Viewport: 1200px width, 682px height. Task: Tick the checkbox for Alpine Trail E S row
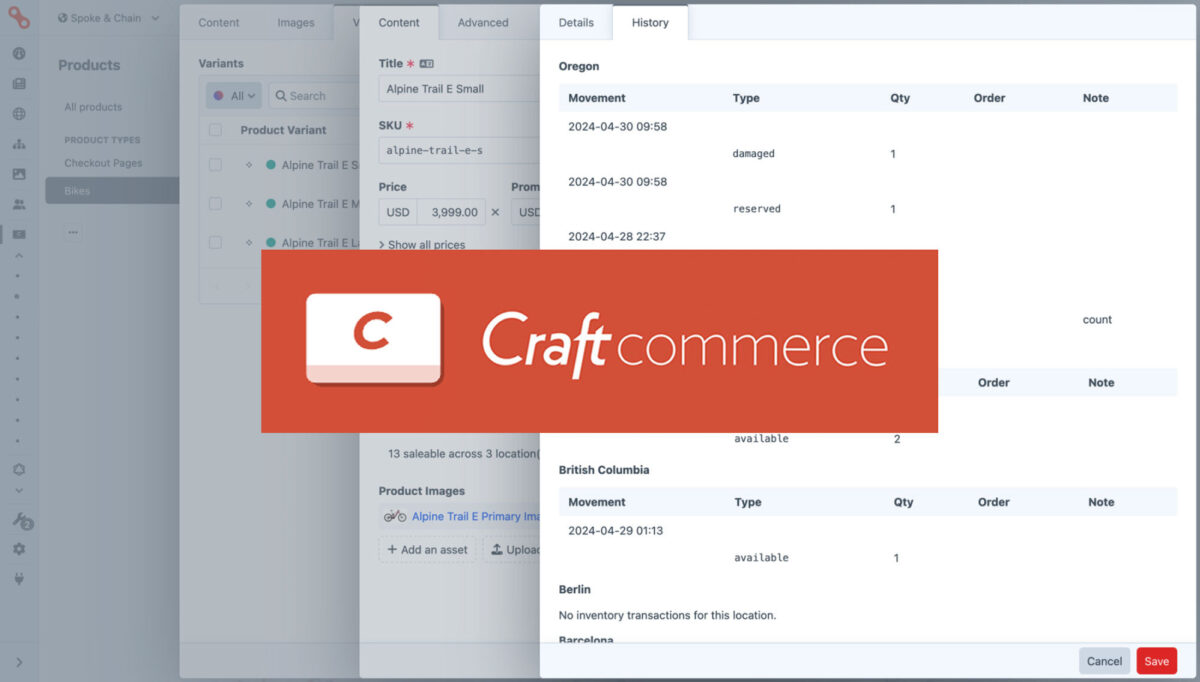(x=215, y=165)
